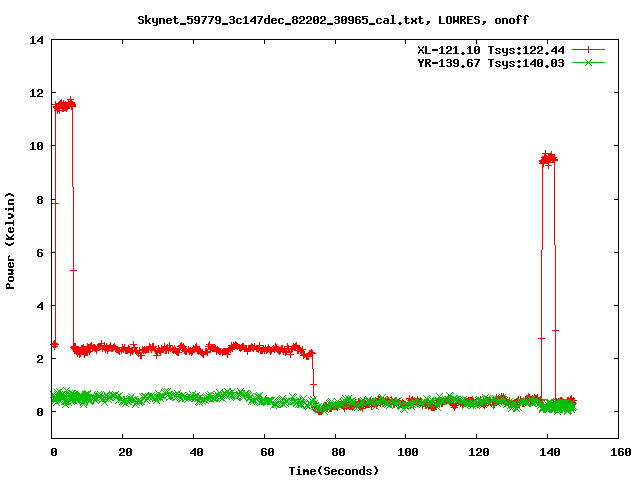Image resolution: width=640 pixels, height=480 pixels.
Task: Click the x-axis tick label 140
Action: 550,452
